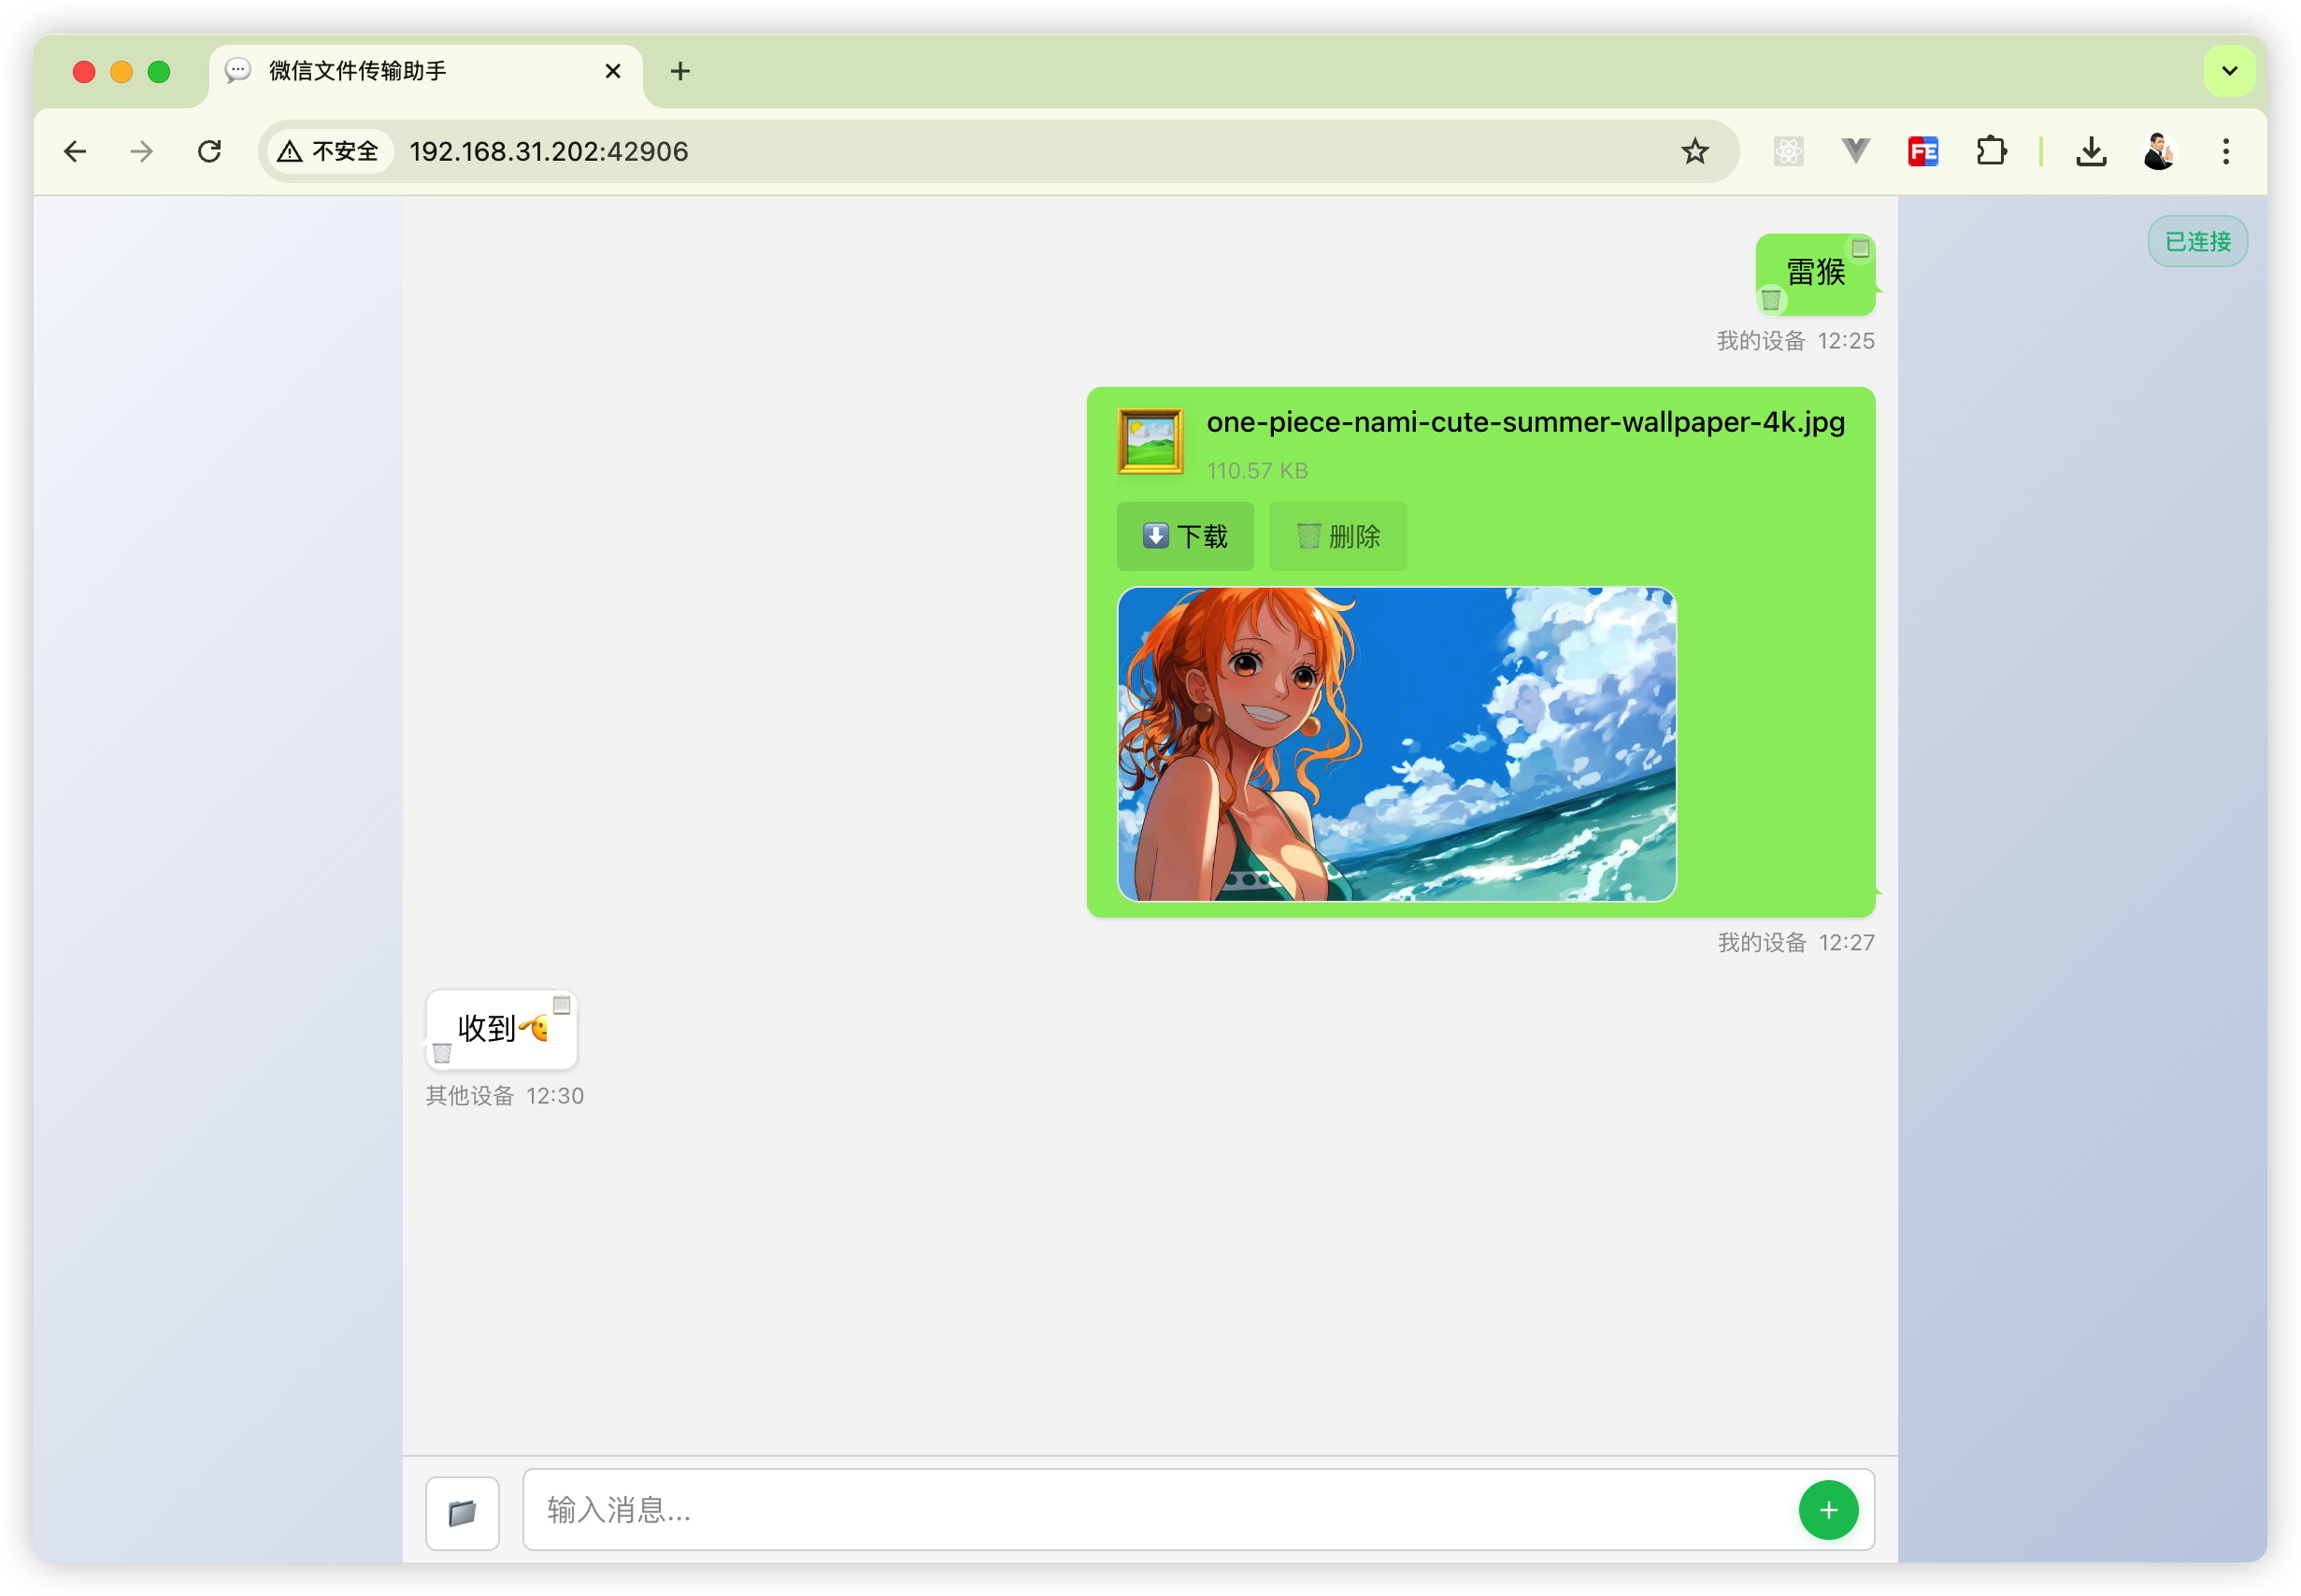Click the Nami wallpaper image preview

1396,744
